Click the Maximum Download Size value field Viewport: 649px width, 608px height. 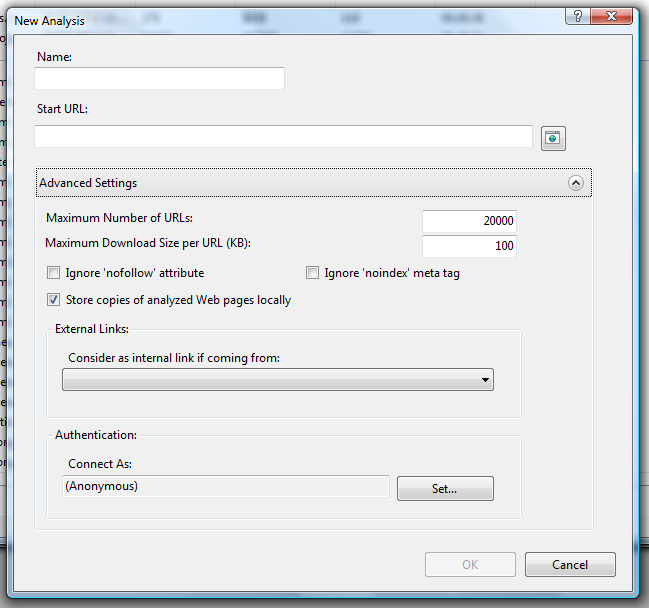click(x=469, y=246)
